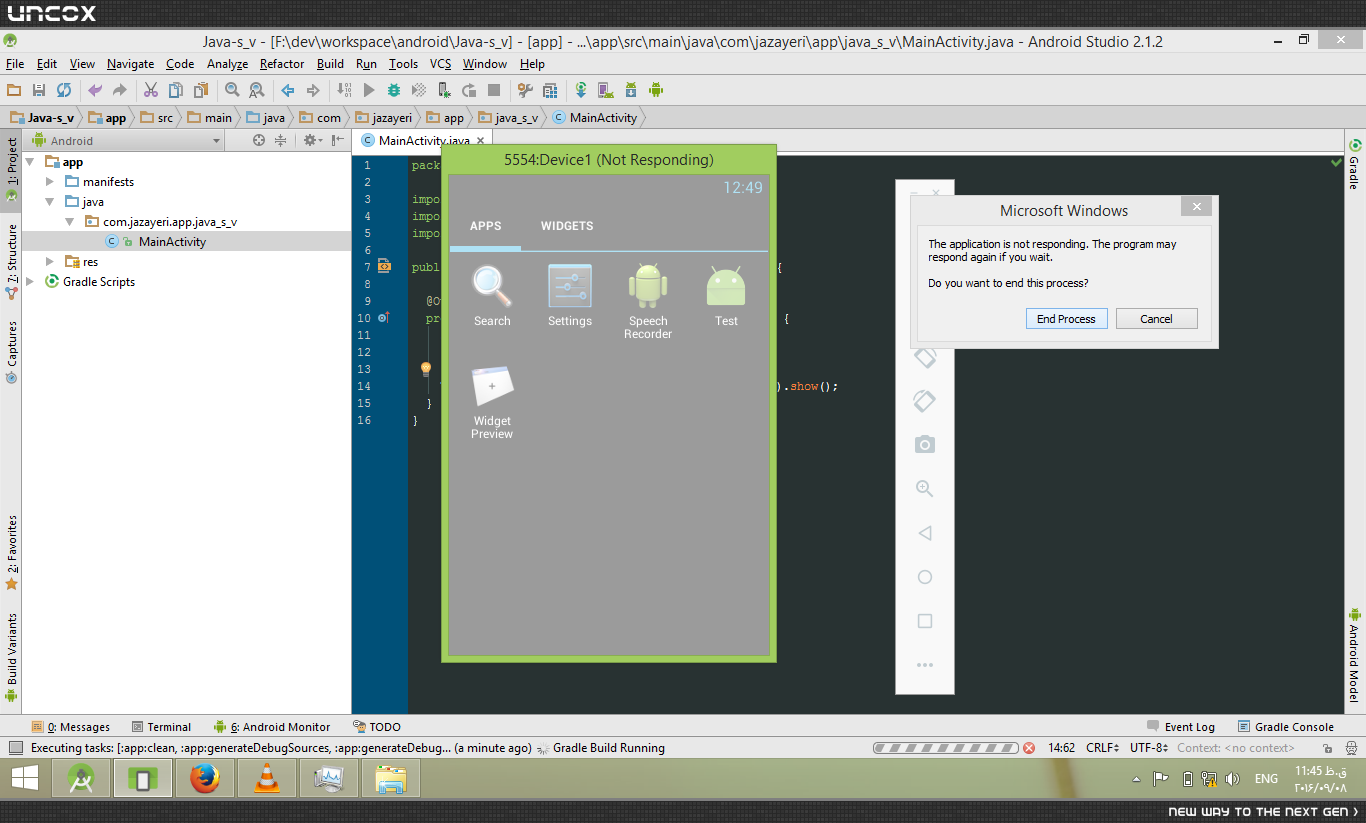Open the VCS menu
The height and width of the screenshot is (823, 1366).
pyautogui.click(x=441, y=64)
